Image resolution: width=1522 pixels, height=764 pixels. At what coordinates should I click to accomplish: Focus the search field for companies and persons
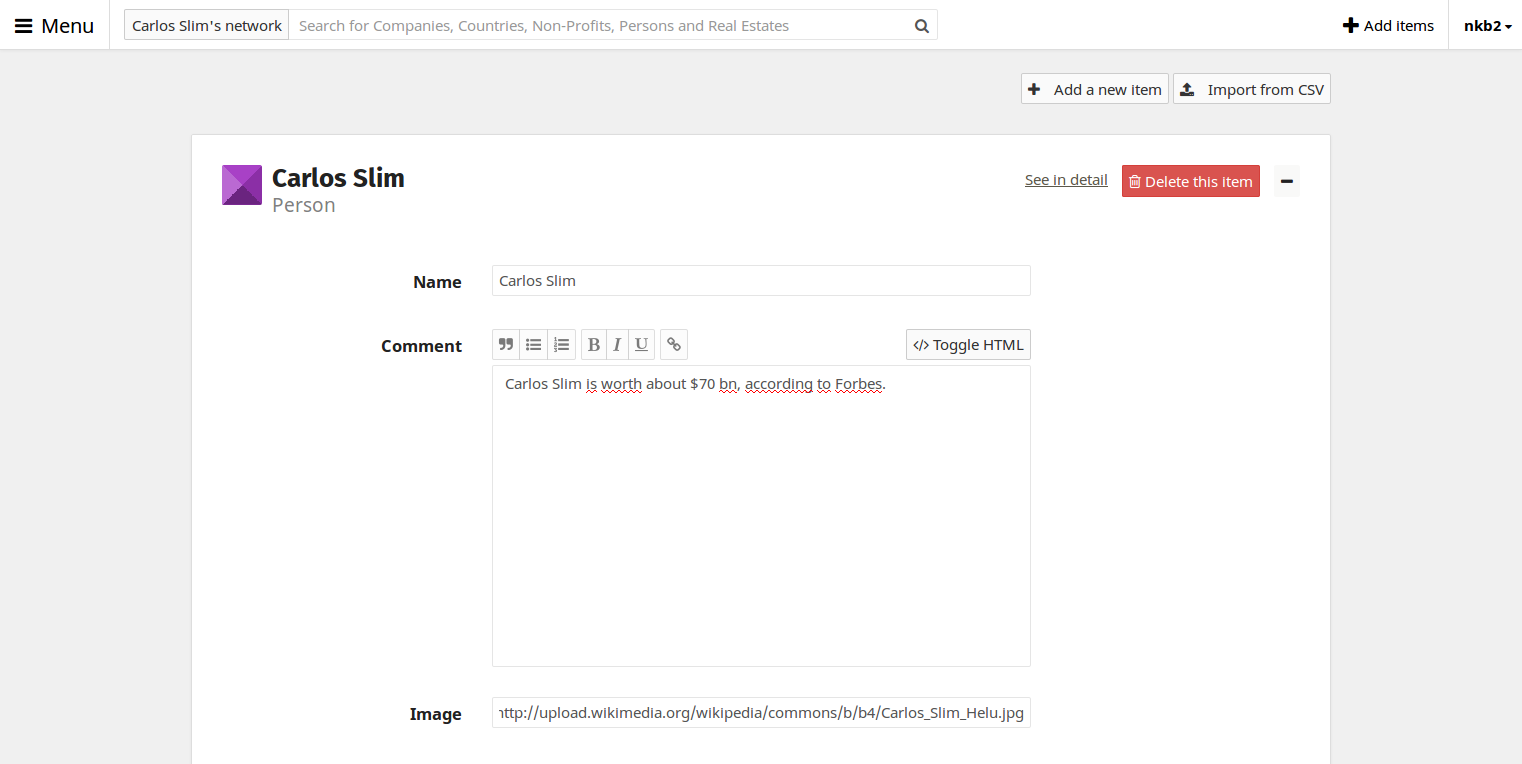tap(600, 25)
